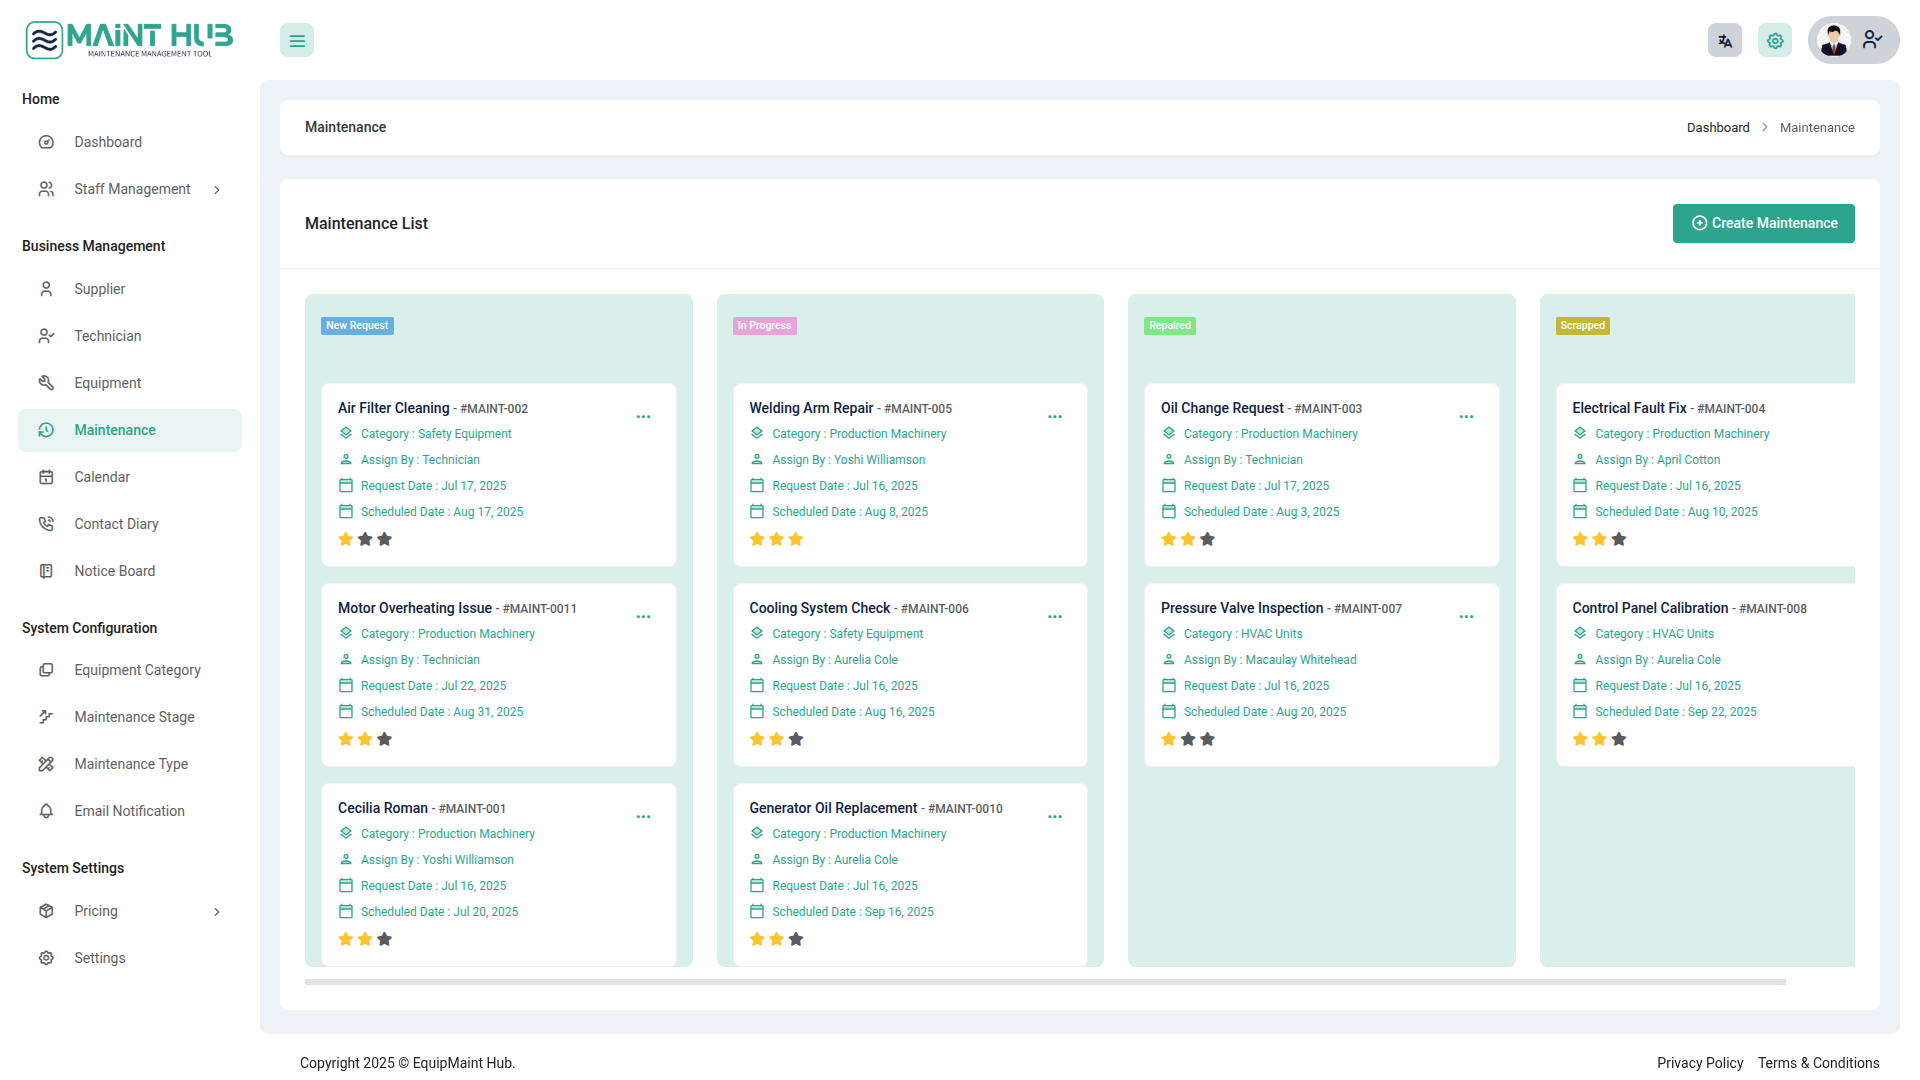Screen dimensions: 1920x1080
Task: Open the language translation icon
Action: [x=1725, y=41]
